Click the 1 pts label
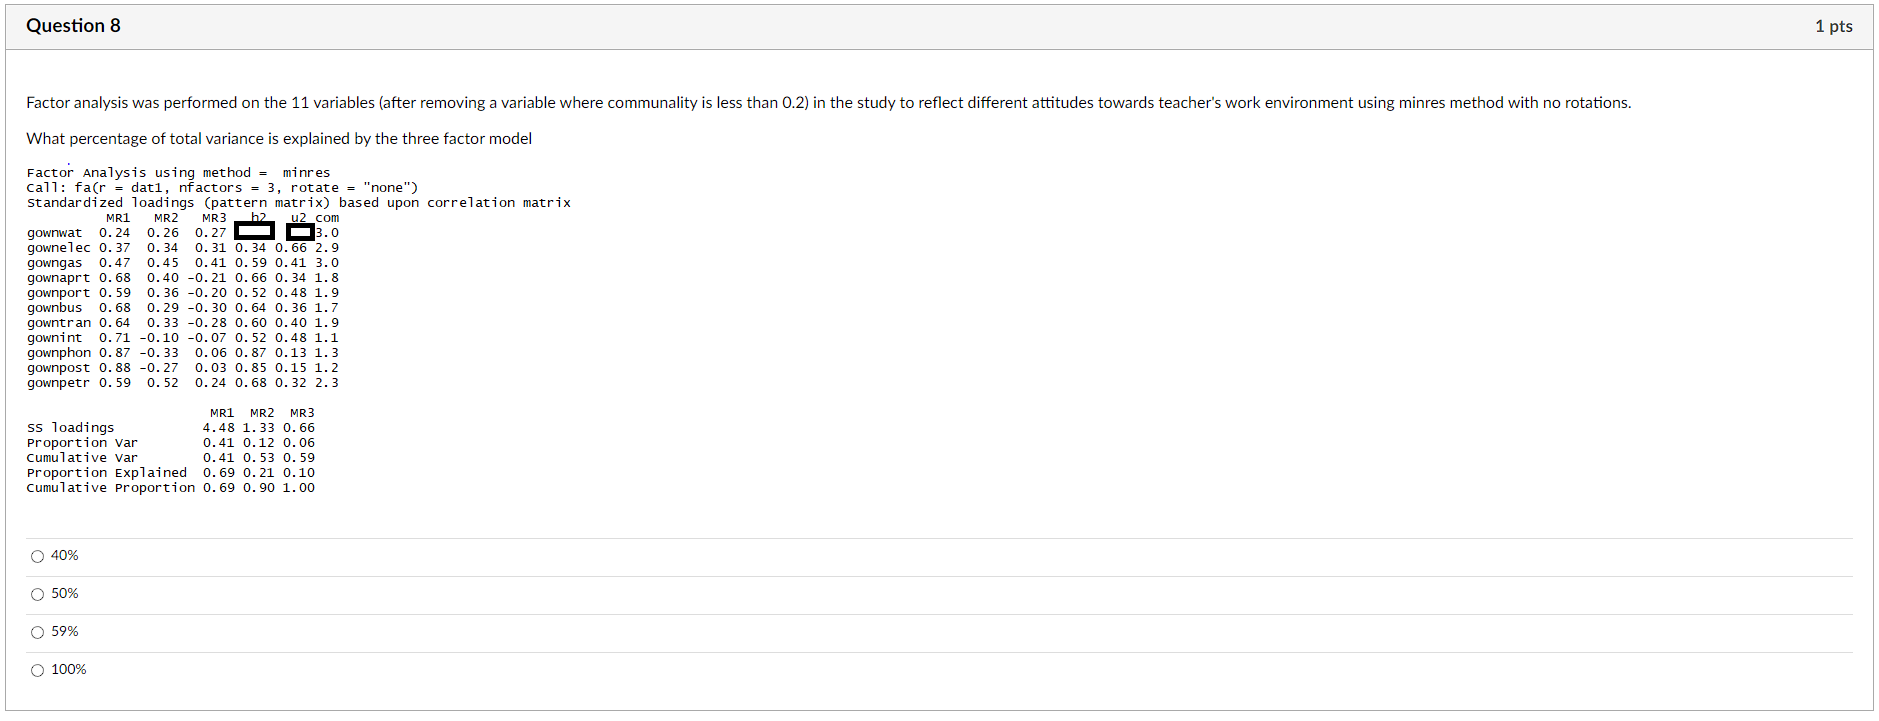Screen dimensions: 1879x721 coord(1834,26)
